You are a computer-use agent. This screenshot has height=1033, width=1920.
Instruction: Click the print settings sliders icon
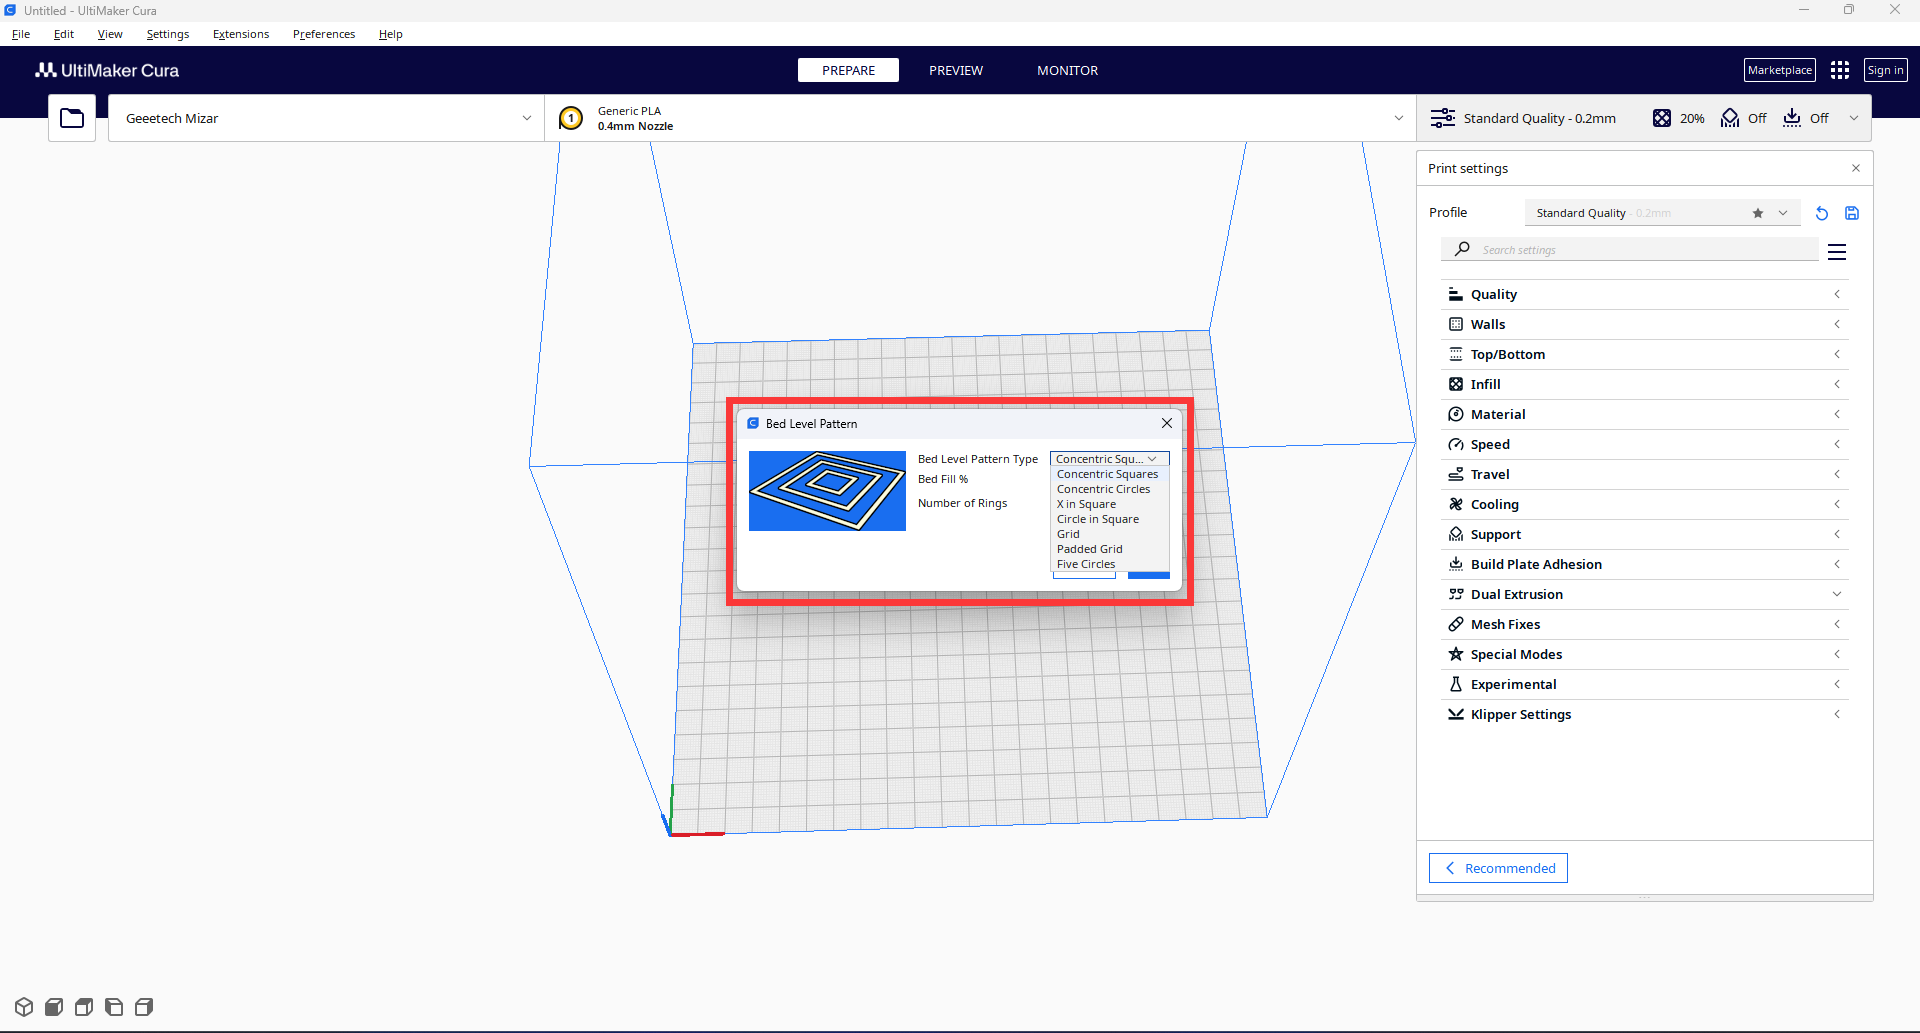coord(1442,118)
